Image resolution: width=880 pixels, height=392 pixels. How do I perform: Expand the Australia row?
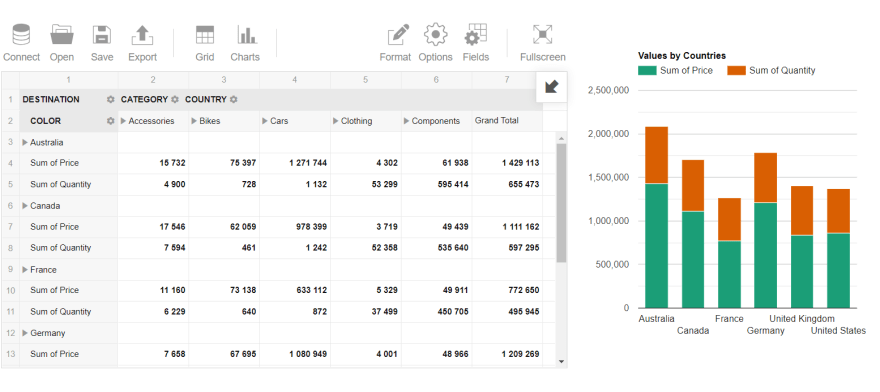click(x=25, y=143)
